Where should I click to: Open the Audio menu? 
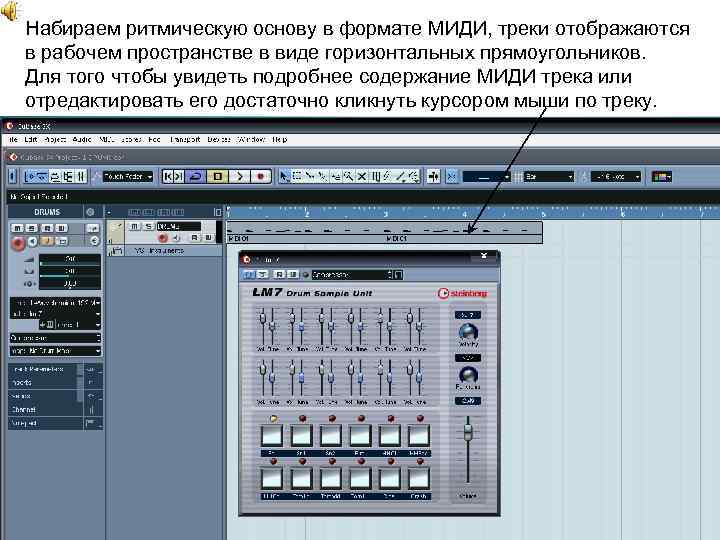pos(82,140)
